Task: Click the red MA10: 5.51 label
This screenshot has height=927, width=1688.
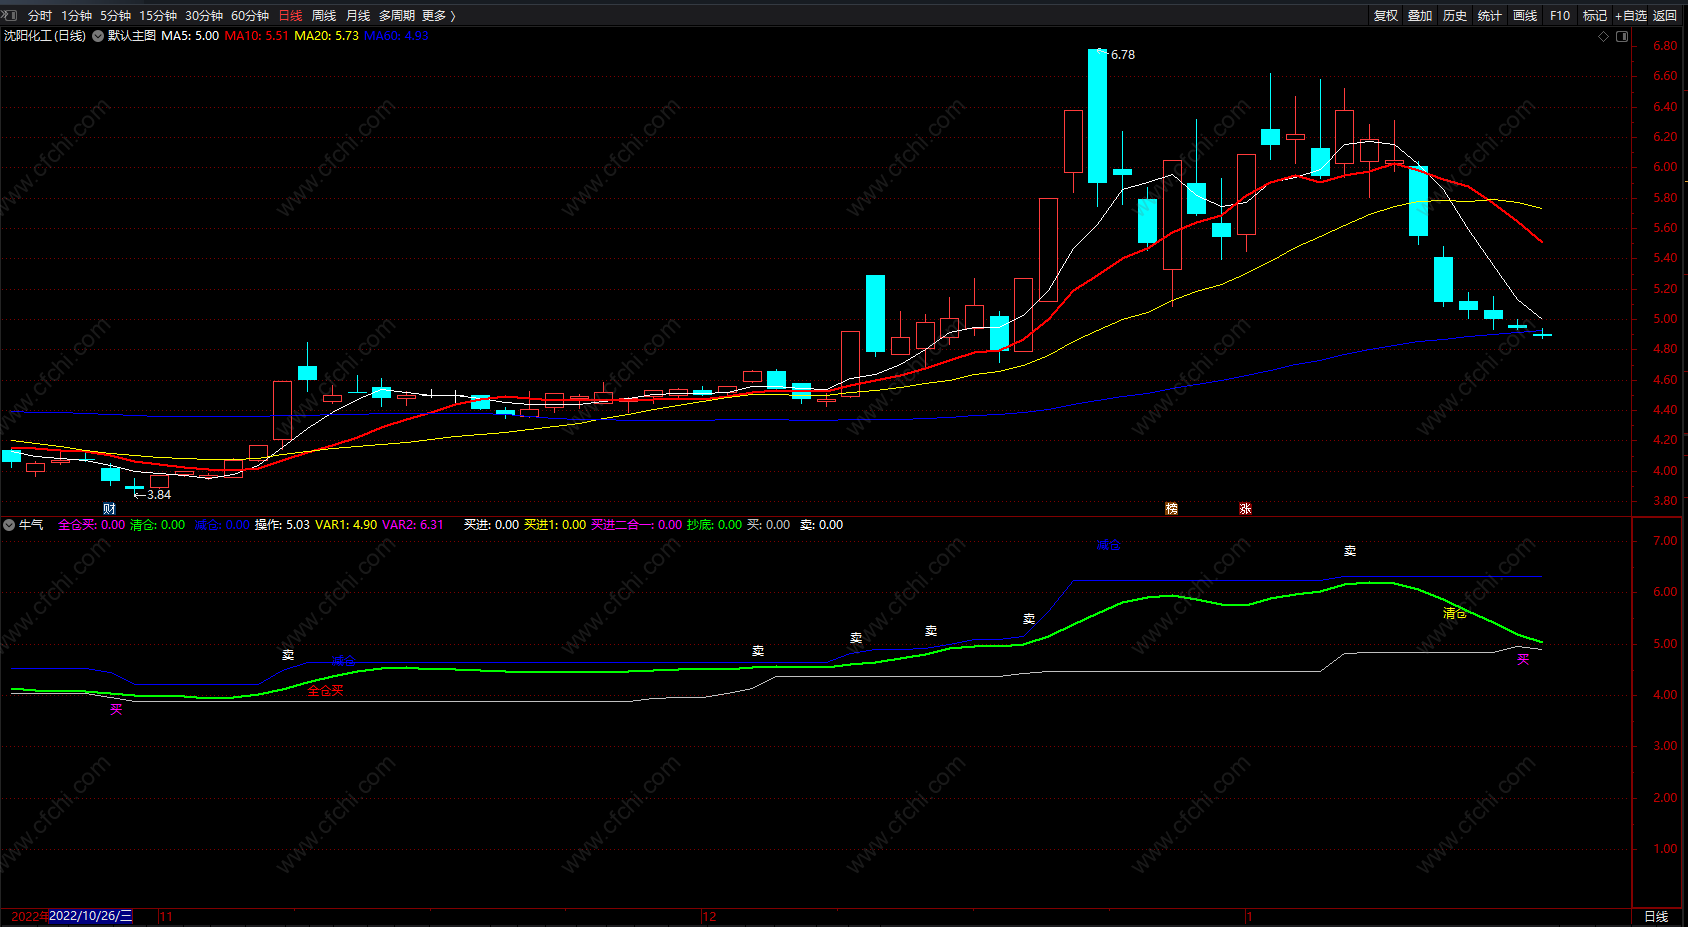Action: [x=256, y=36]
